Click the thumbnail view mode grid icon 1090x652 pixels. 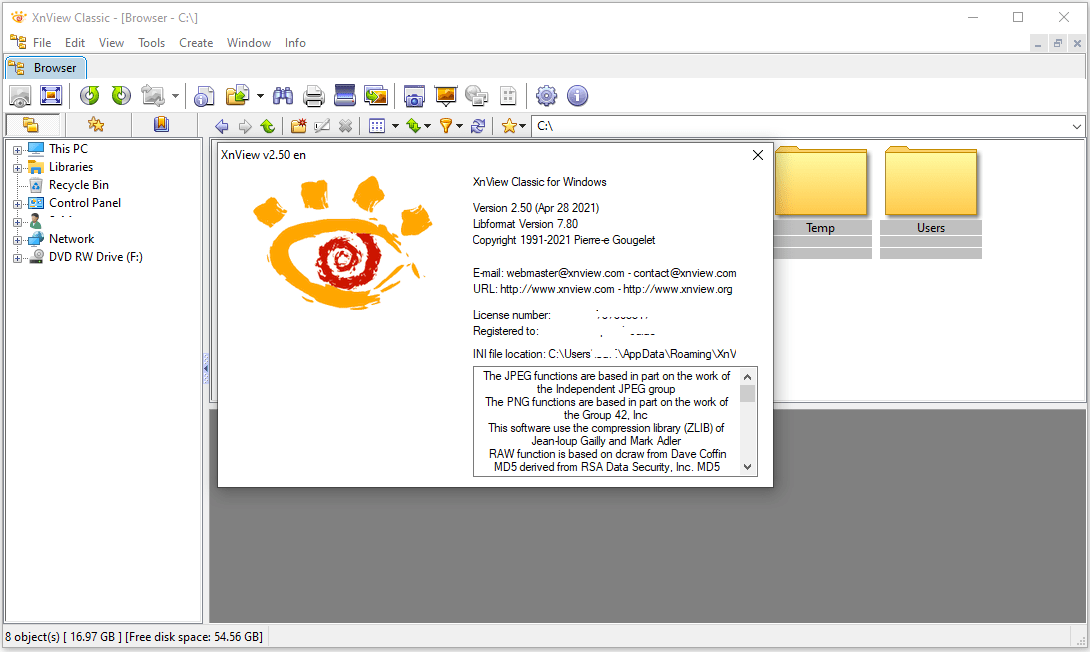coord(377,126)
